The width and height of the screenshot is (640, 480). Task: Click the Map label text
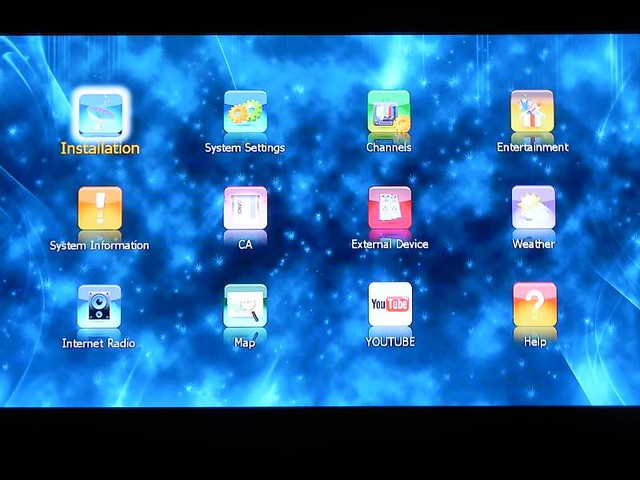[245, 343]
